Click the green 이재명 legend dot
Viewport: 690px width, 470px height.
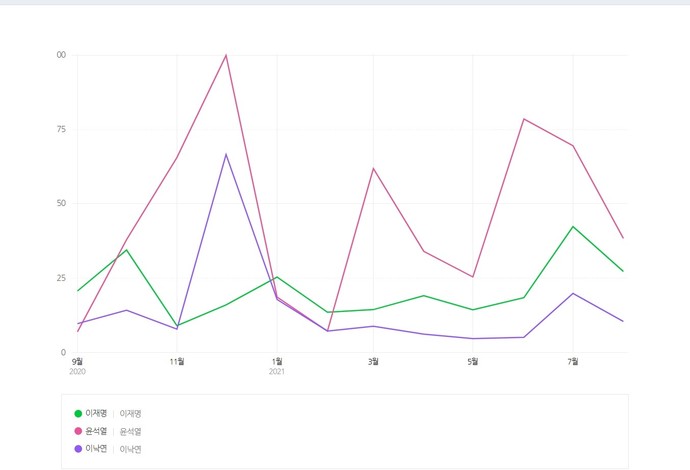78,413
